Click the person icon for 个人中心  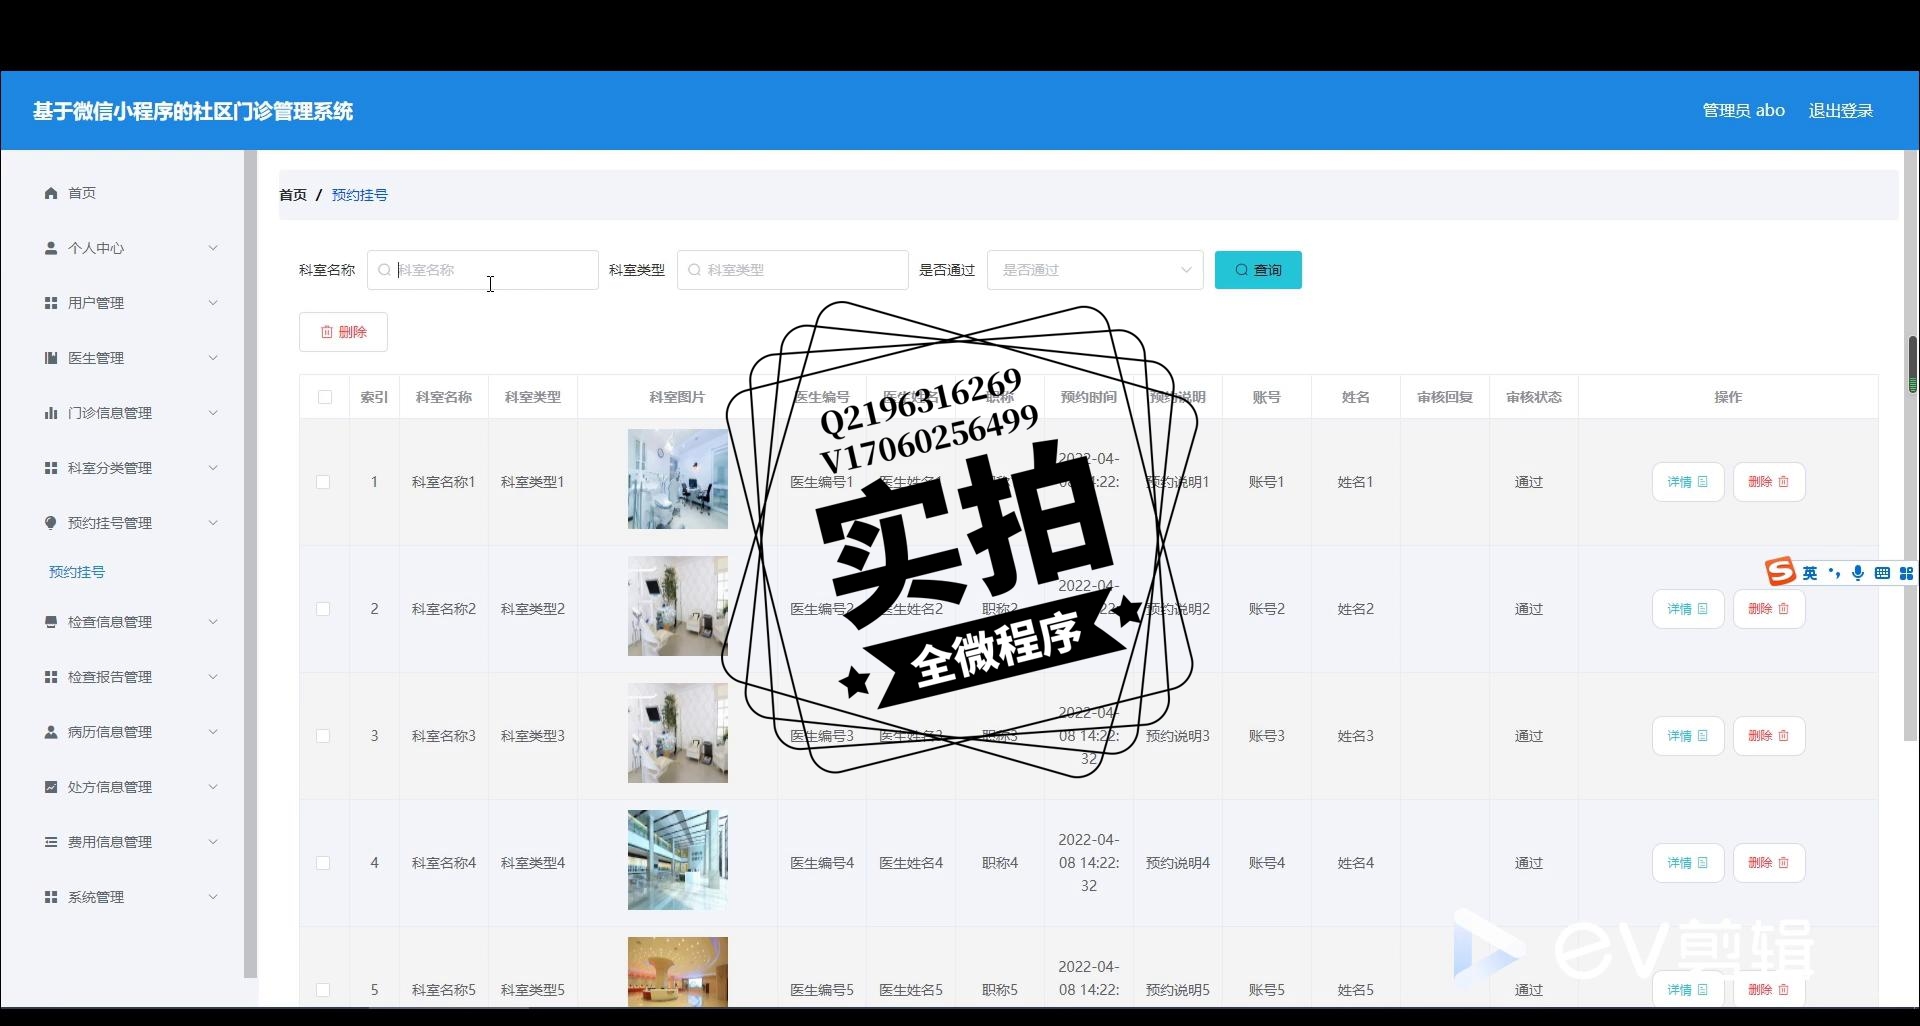51,248
